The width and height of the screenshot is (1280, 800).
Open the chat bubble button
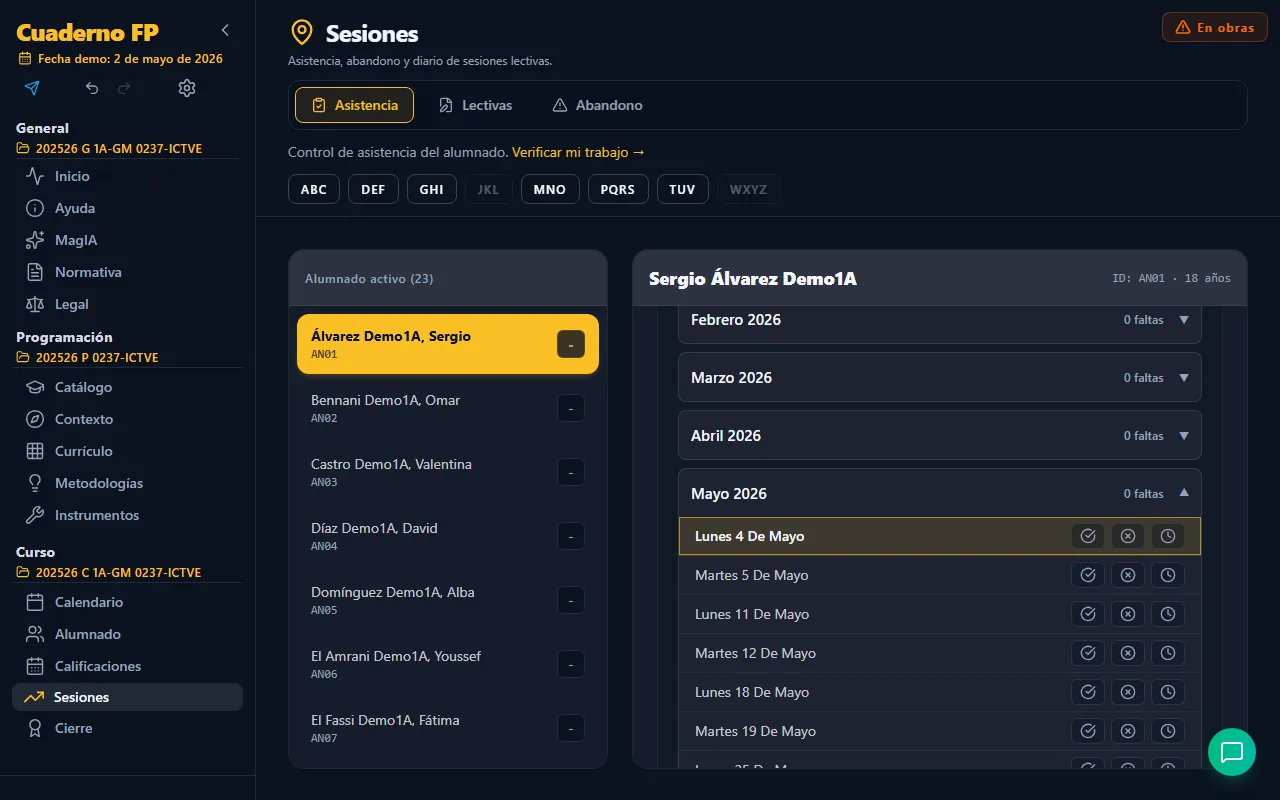coord(1232,752)
